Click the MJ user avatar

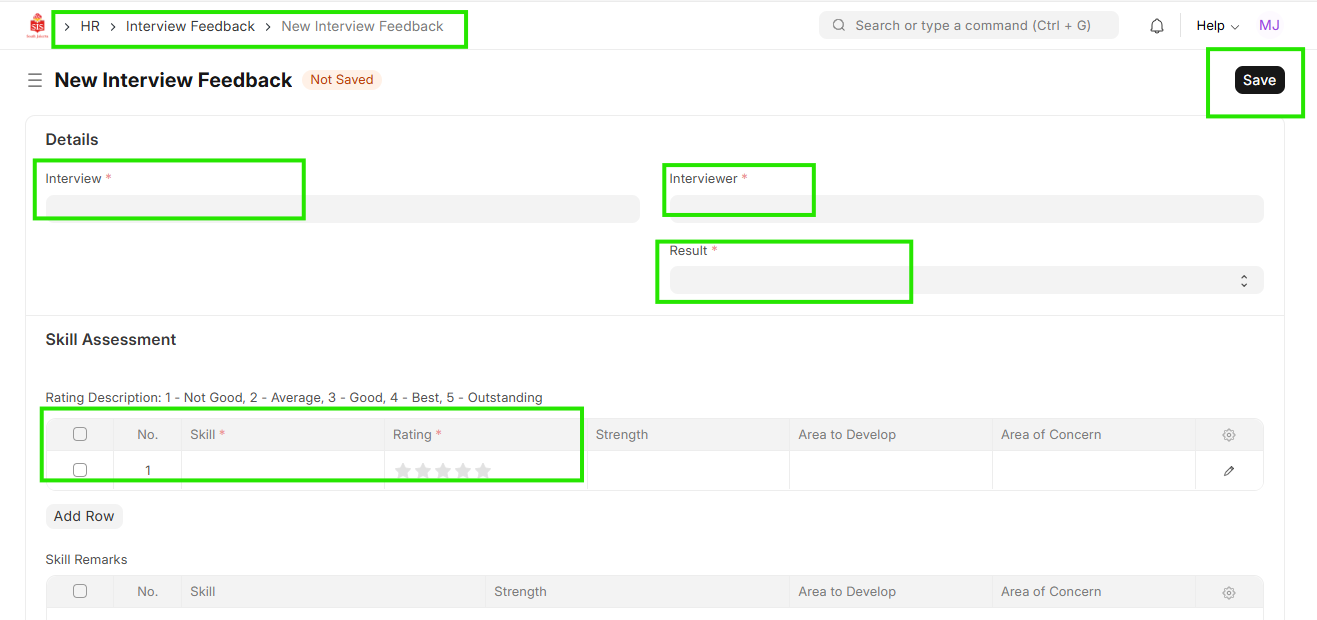point(1269,26)
